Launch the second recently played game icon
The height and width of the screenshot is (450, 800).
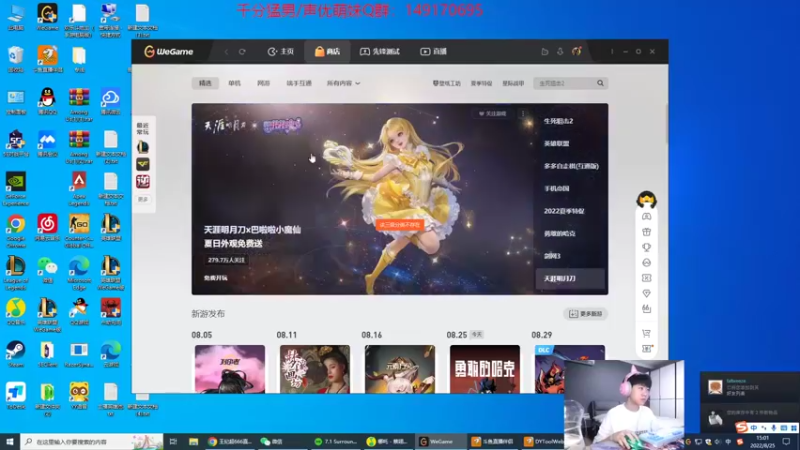click(x=143, y=164)
